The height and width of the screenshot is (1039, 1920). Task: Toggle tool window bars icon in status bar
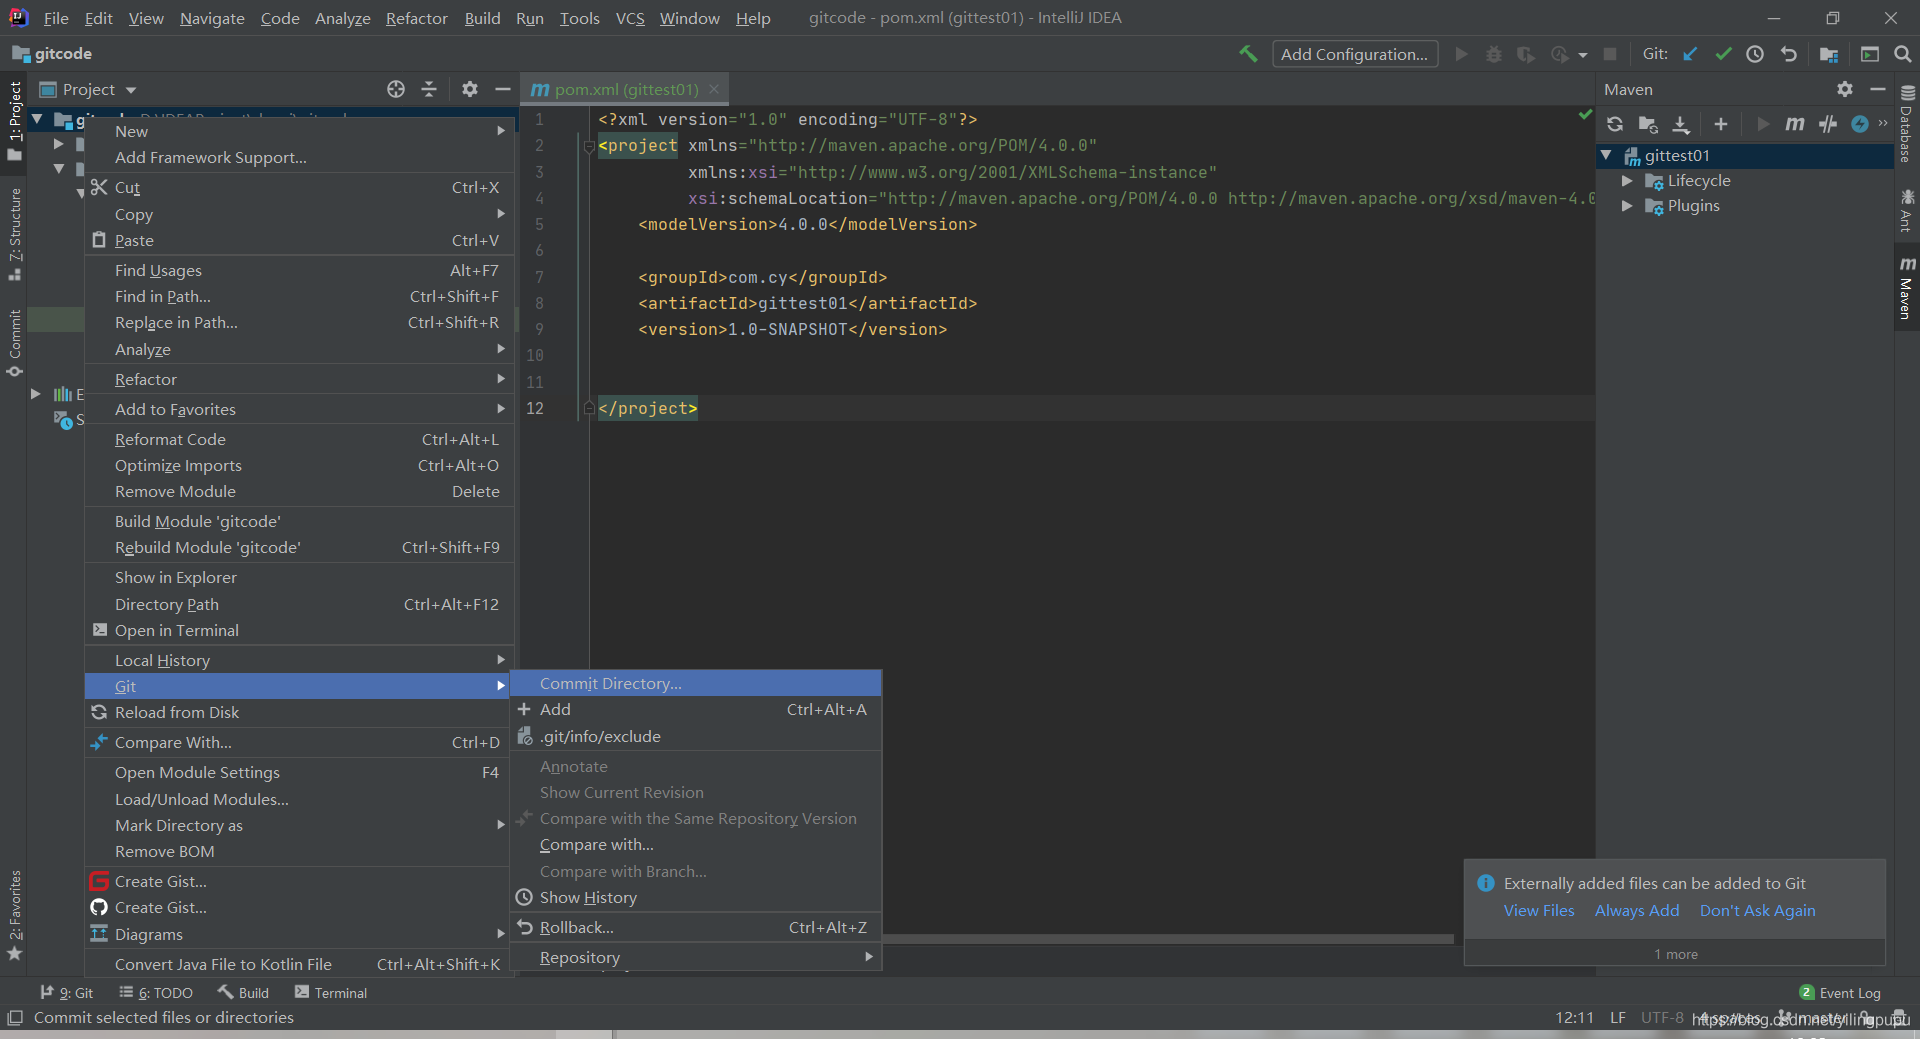[x=14, y=1018]
